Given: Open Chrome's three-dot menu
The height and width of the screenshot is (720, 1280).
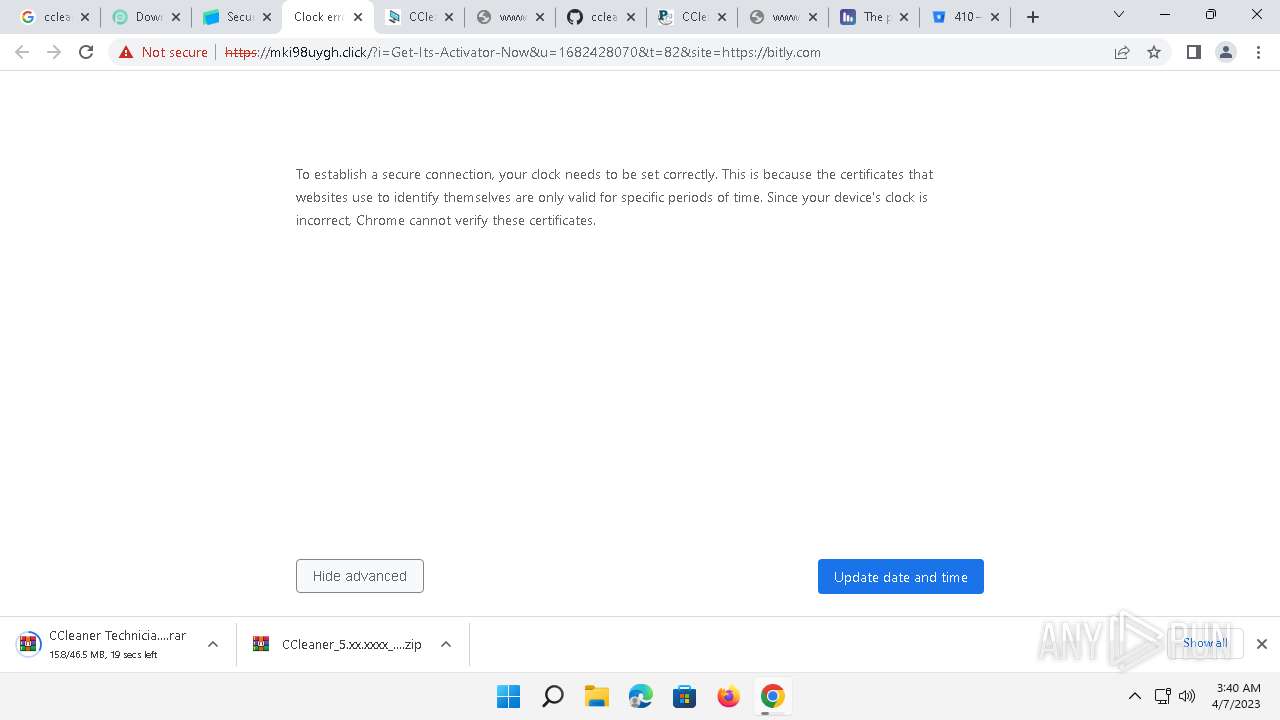Looking at the screenshot, I should point(1258,52).
